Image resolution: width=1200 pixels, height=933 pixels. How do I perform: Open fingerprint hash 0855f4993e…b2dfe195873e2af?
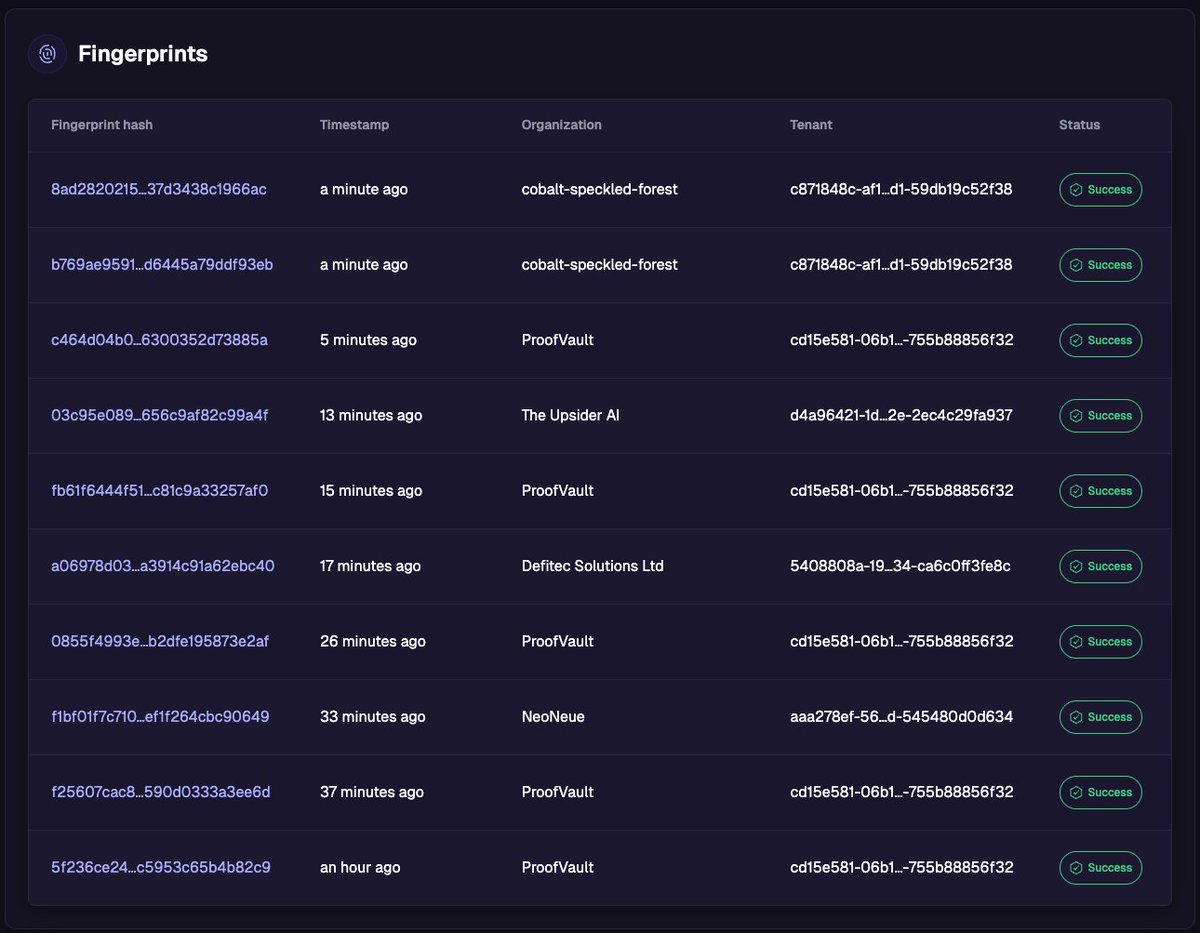coord(160,641)
